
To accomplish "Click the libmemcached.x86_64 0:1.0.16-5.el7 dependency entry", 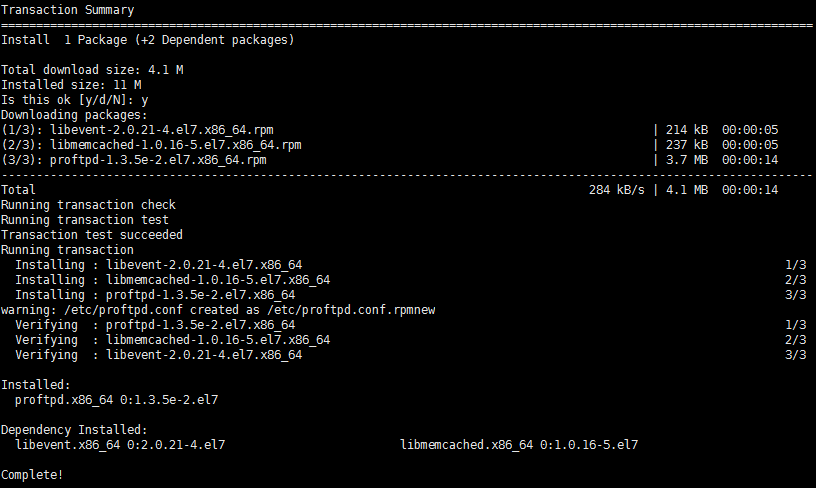I will [x=519, y=444].
